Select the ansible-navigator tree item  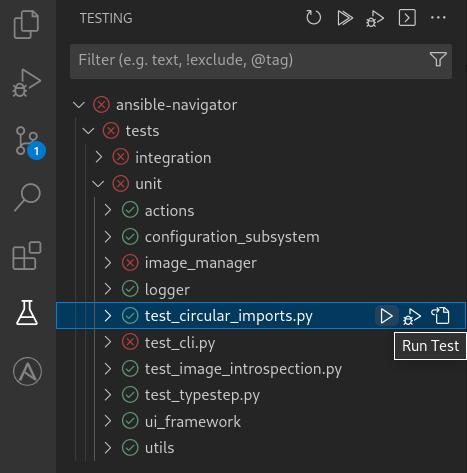pyautogui.click(x=261, y=105)
